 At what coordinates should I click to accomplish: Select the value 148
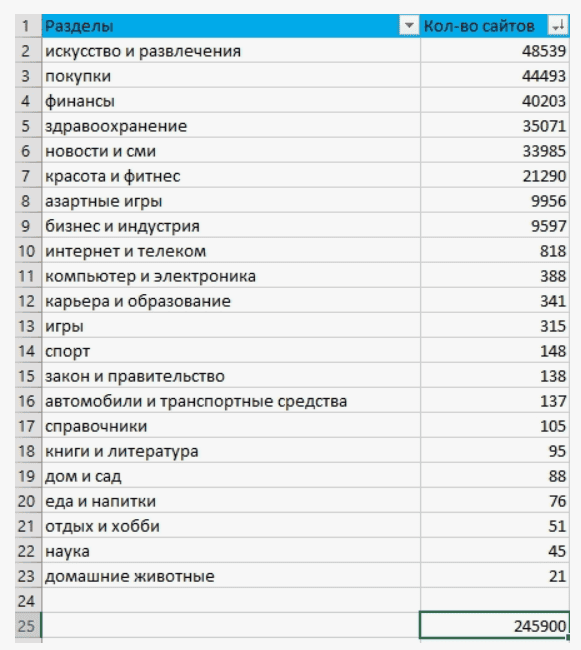[495, 351]
